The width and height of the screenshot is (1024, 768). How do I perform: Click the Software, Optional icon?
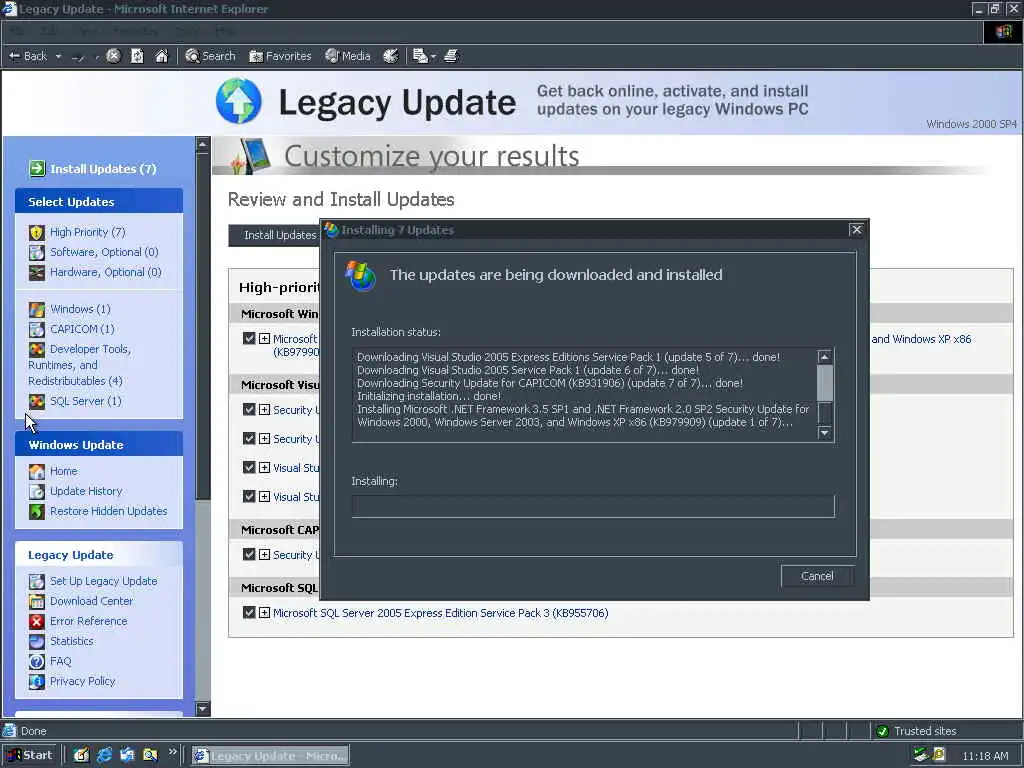37,252
